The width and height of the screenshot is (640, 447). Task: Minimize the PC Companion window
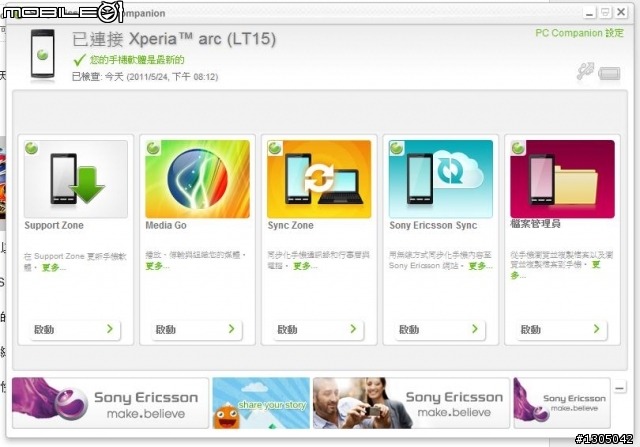[x=589, y=13]
